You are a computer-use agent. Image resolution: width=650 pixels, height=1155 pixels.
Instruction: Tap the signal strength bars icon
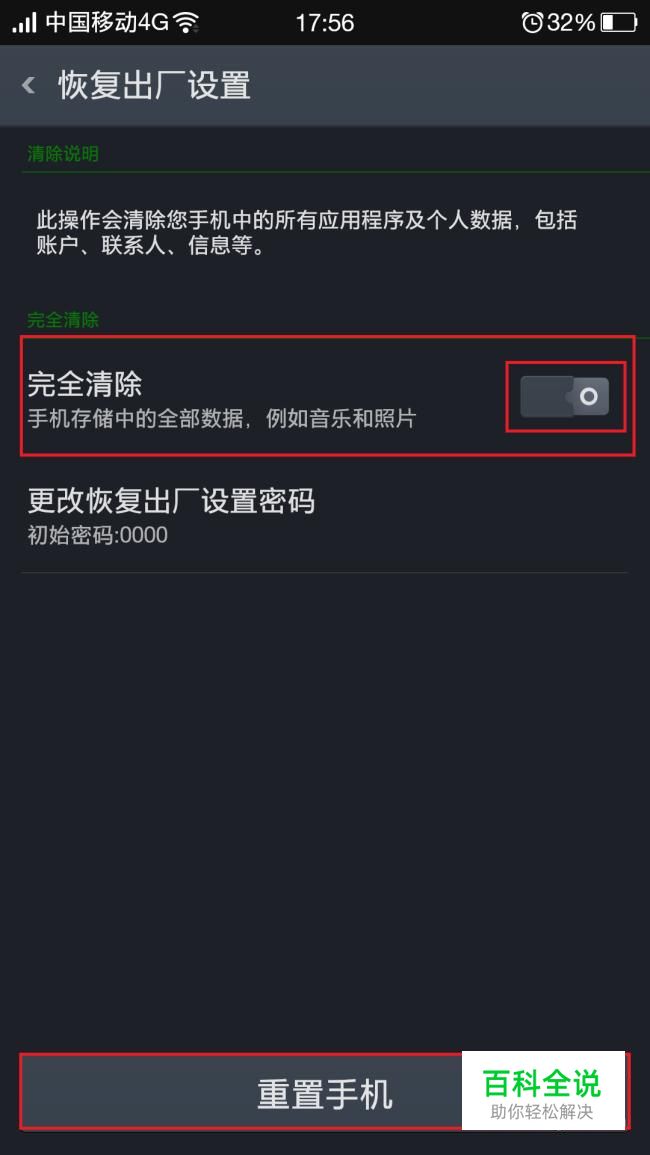click(24, 23)
